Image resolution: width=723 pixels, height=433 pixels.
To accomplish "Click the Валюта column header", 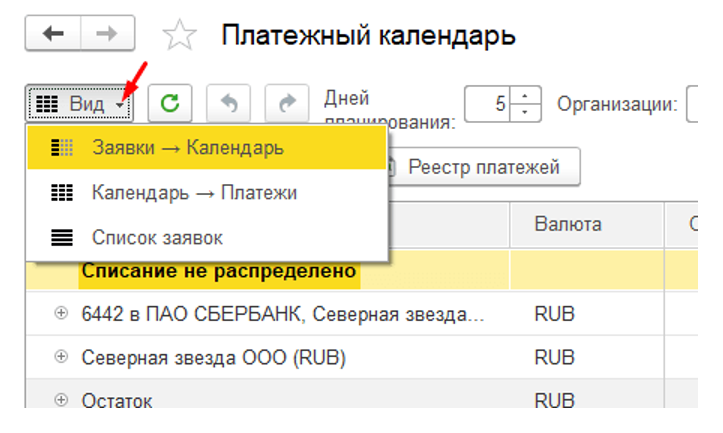I will pos(586,224).
